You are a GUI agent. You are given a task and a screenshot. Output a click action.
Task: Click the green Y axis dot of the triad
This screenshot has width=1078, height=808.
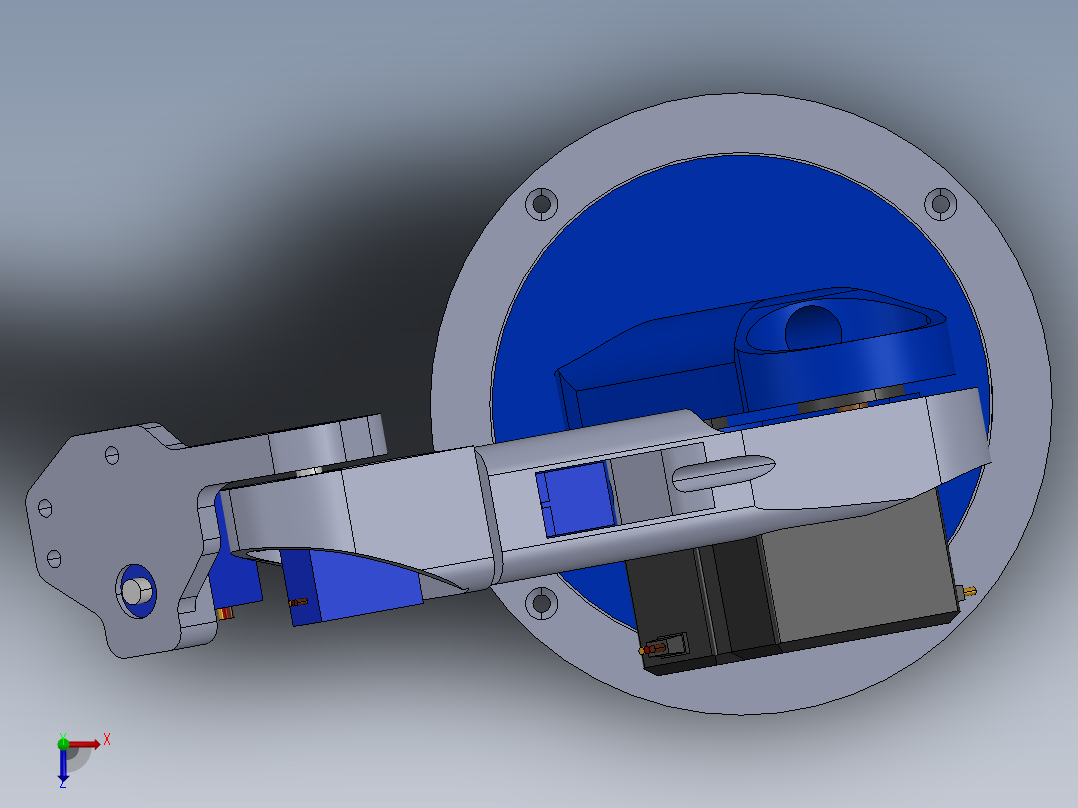[63, 743]
